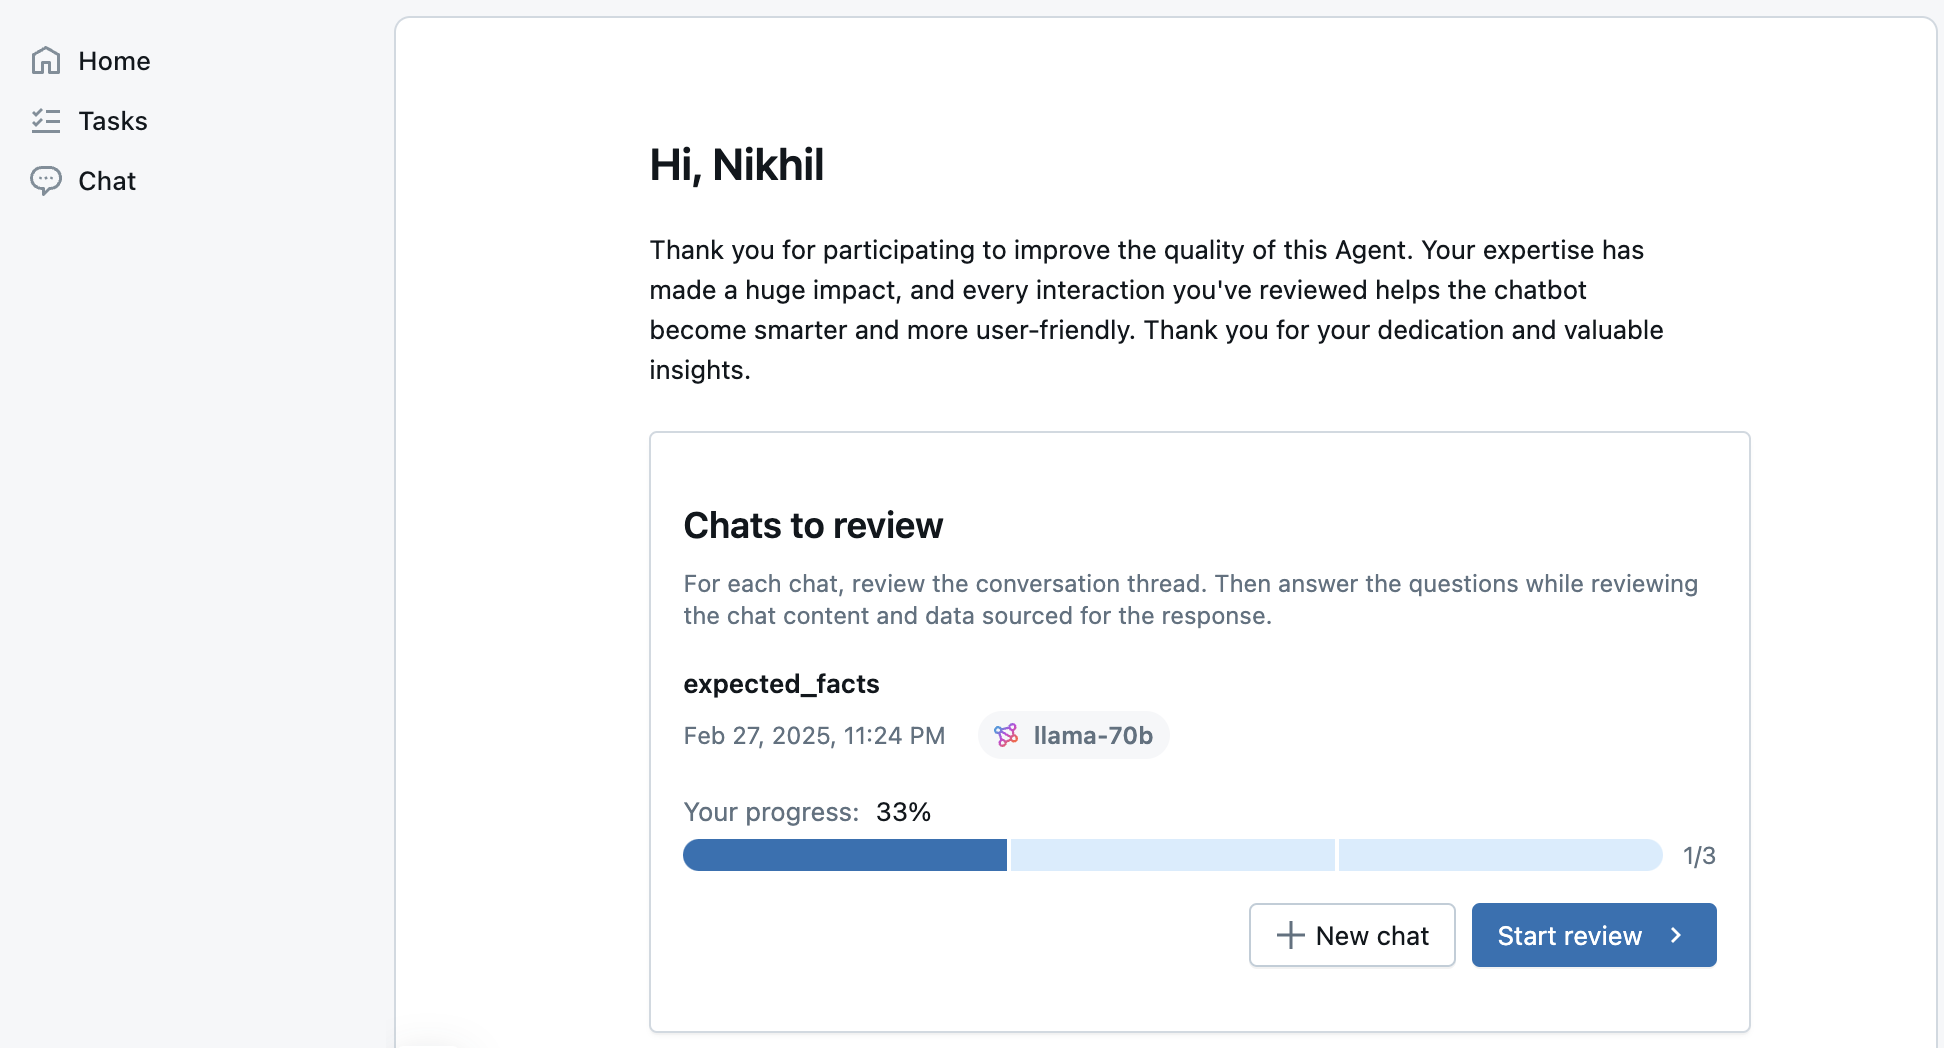Image resolution: width=1944 pixels, height=1048 pixels.
Task: Click the Your progress 33% label
Action: (x=806, y=812)
